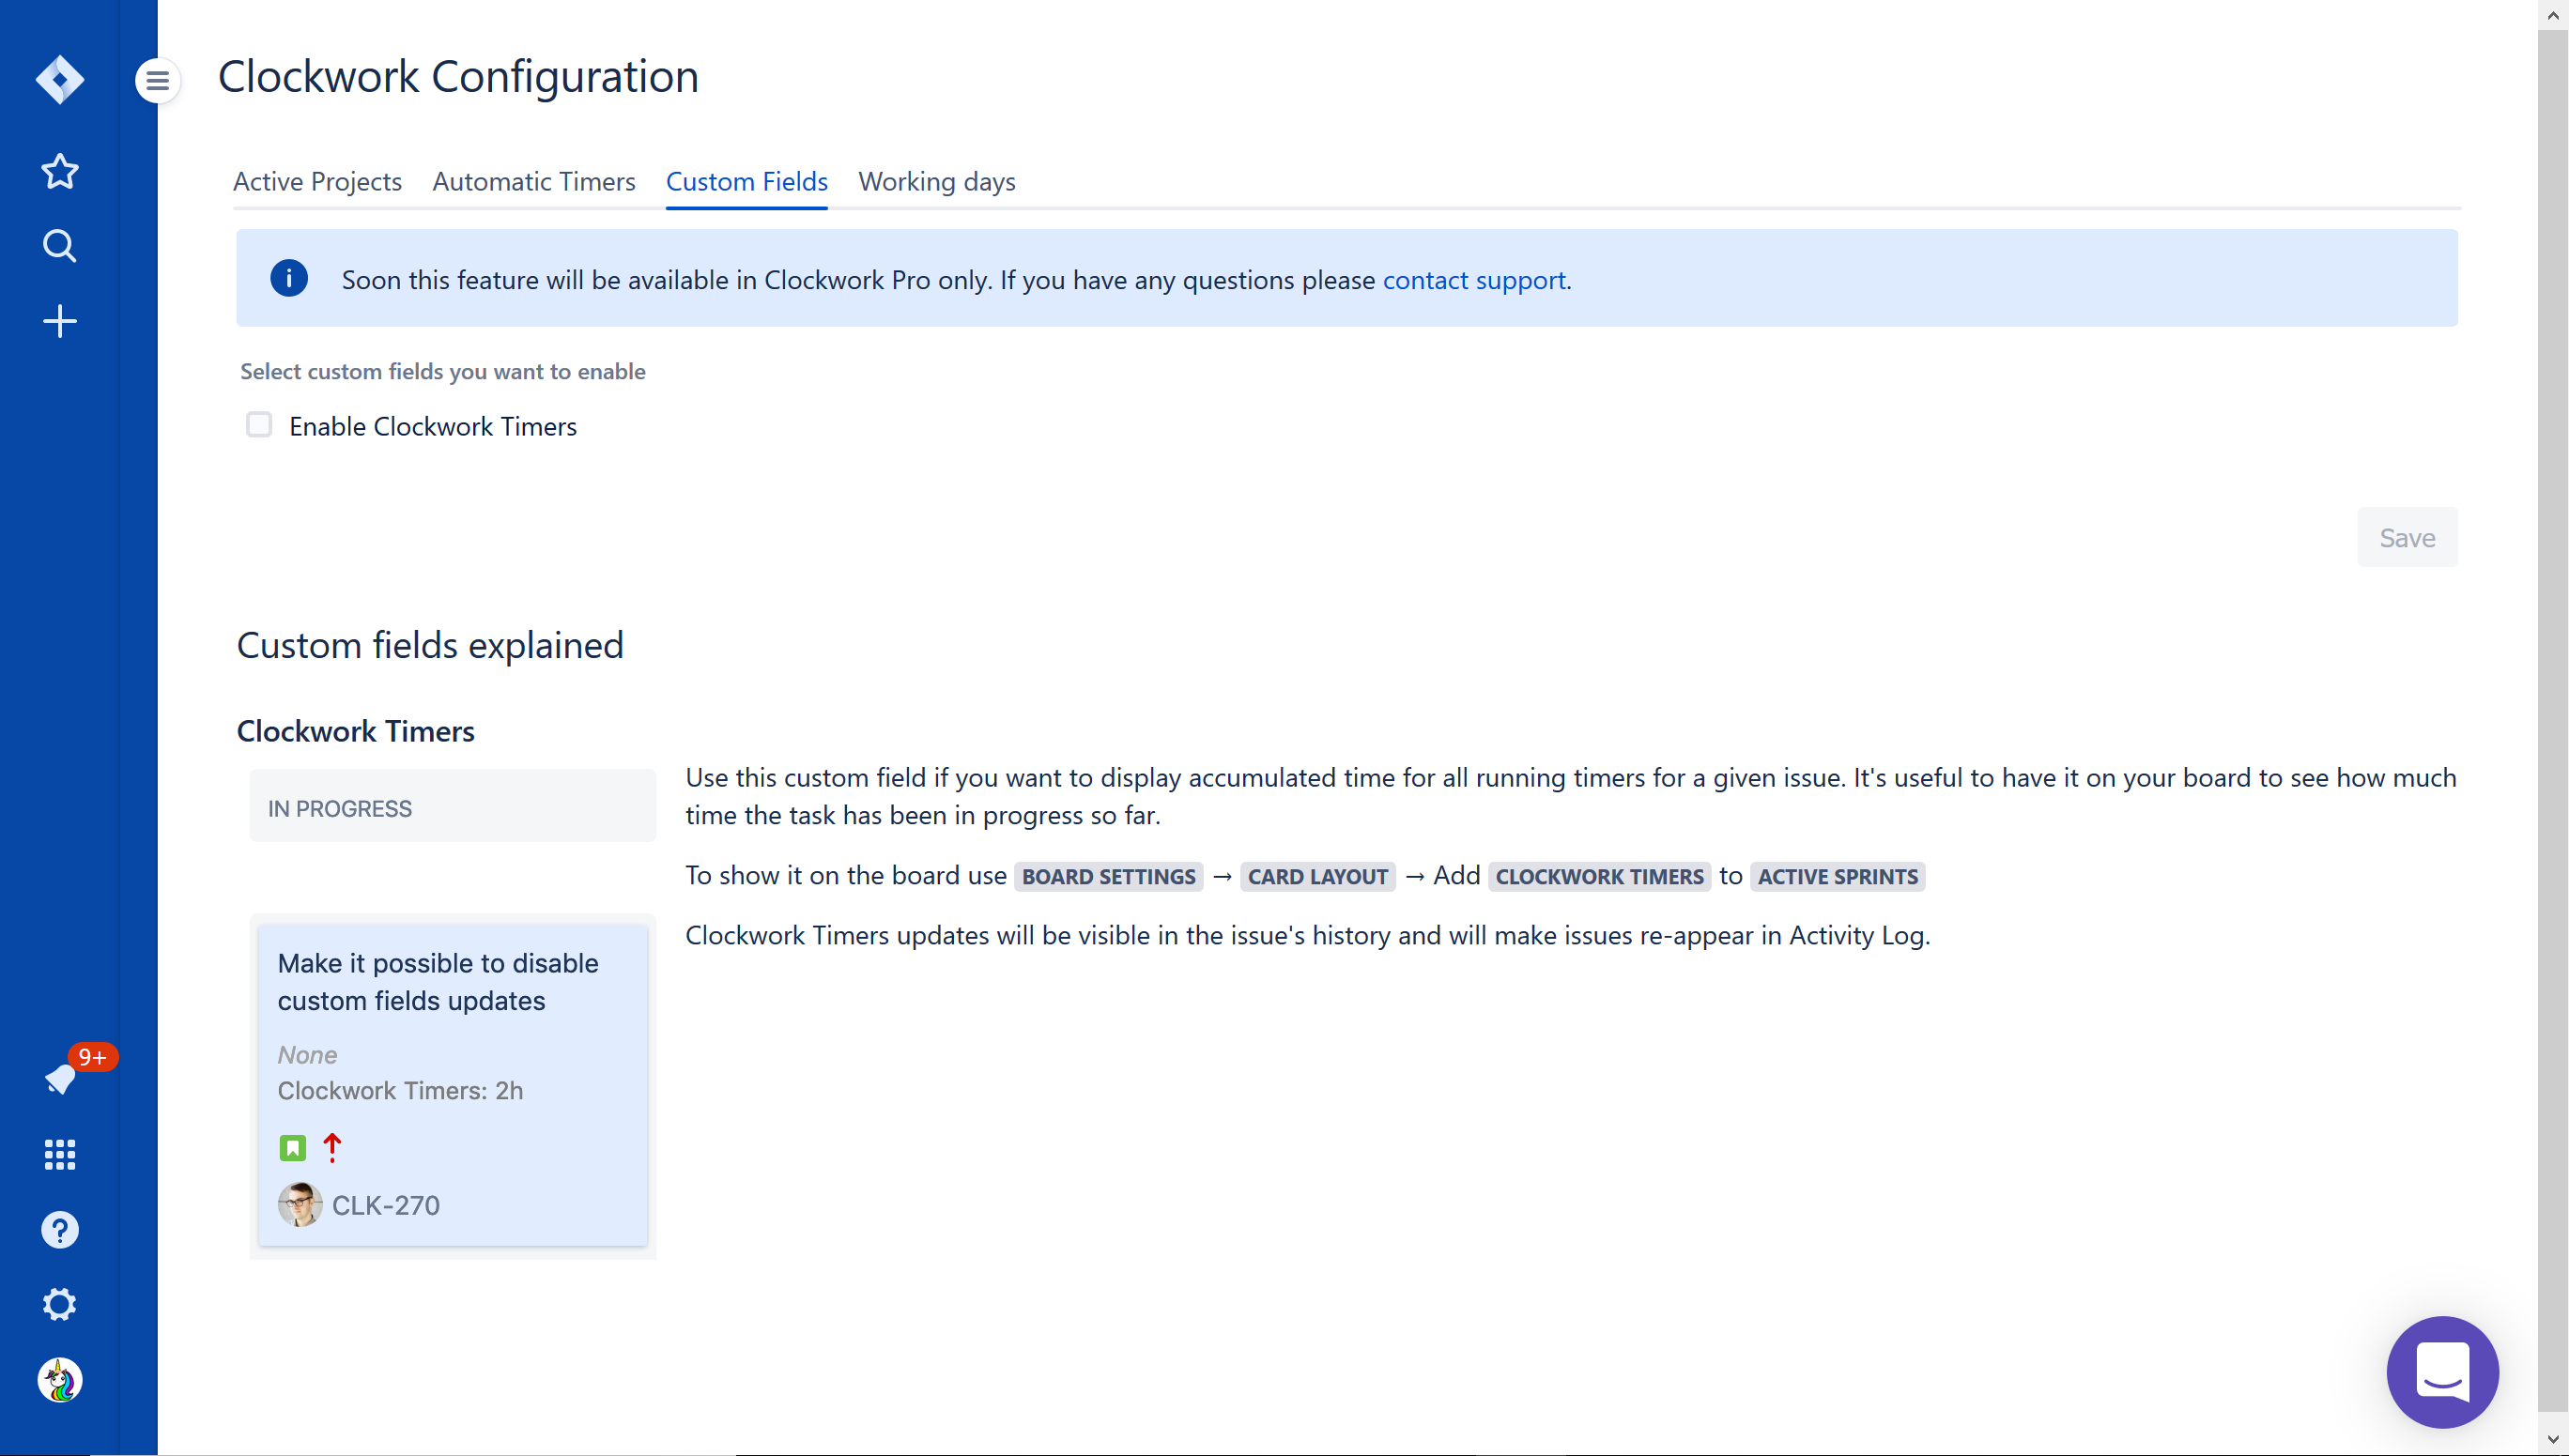Open the starred items panel
The width and height of the screenshot is (2569, 1456).
click(x=60, y=171)
